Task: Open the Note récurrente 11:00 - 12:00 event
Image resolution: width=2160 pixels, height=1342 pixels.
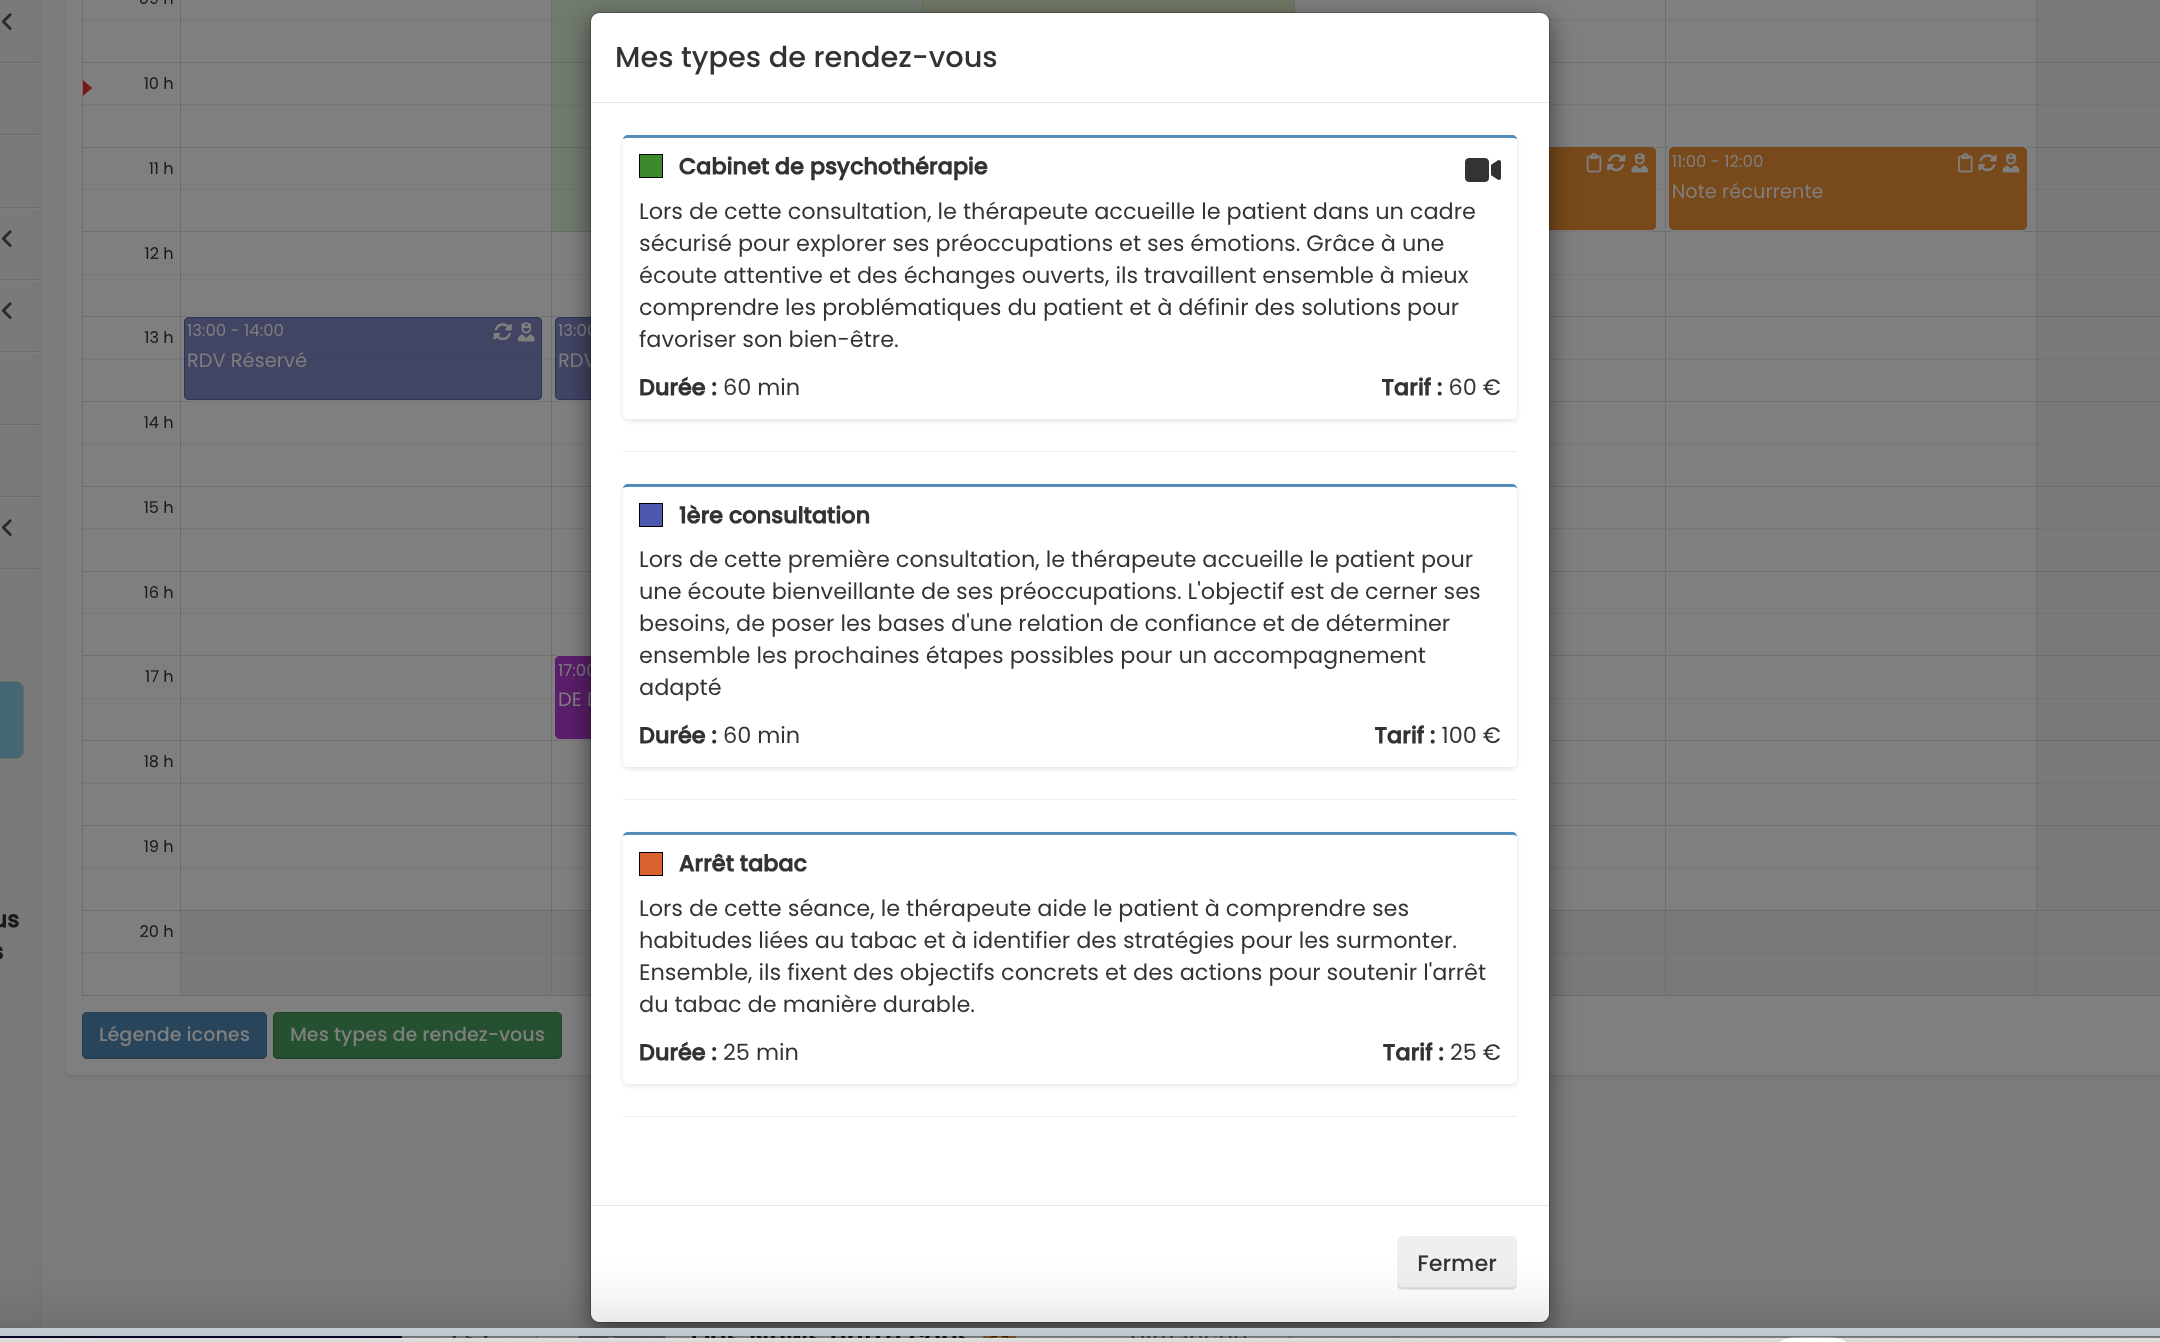Action: coord(1847,189)
